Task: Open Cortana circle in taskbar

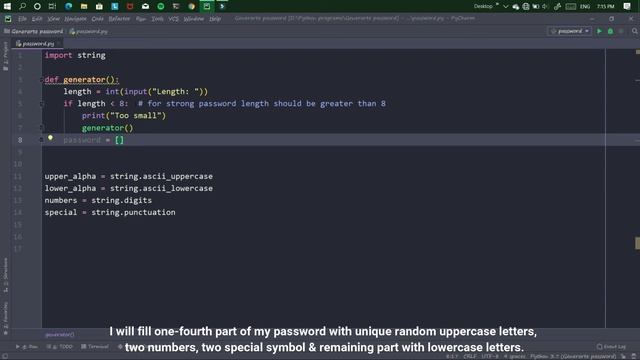Action: [x=37, y=6]
